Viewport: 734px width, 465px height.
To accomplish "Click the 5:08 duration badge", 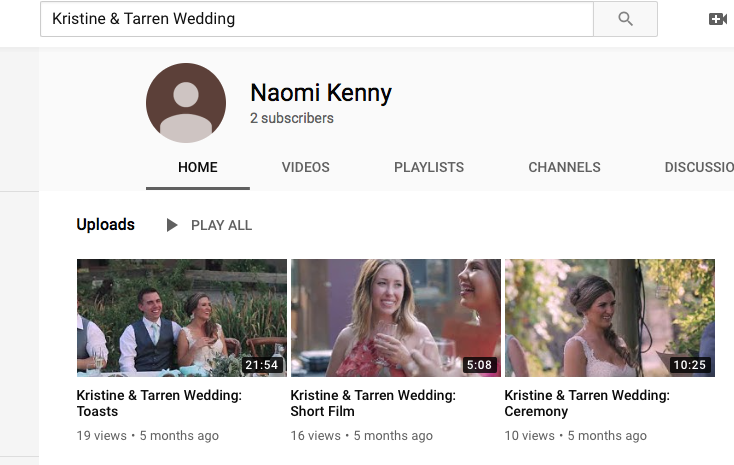I will pyautogui.click(x=479, y=365).
